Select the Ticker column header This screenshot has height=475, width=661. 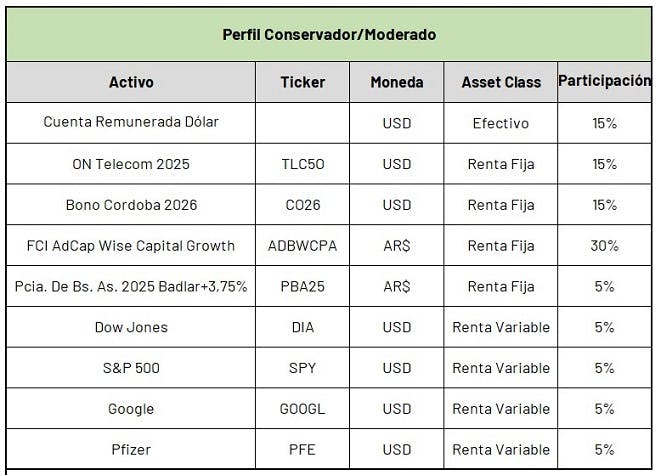(303, 82)
